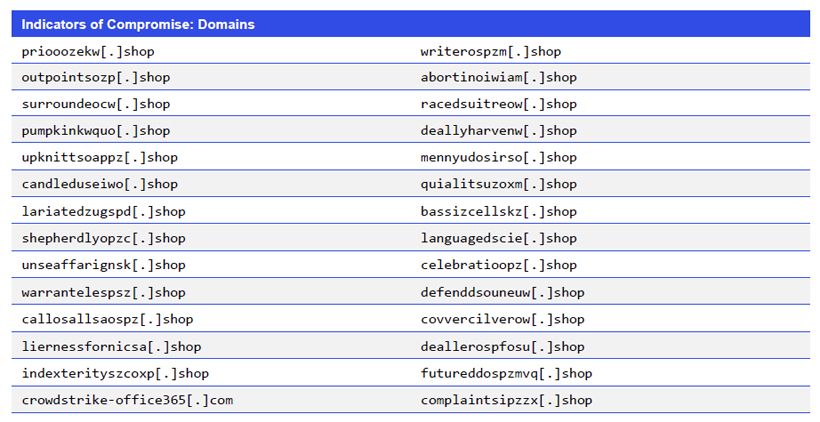
Task: Click on surroundeocw[.]shop domain text
Action: 96,104
